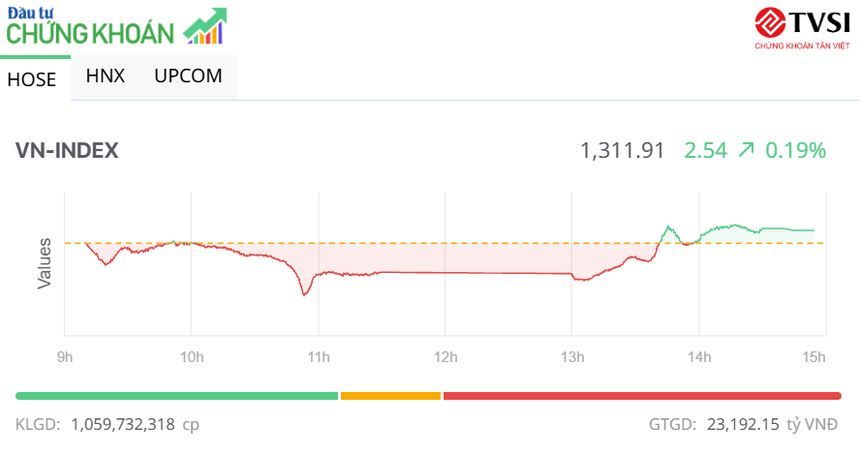Click the 13h time axis label
Screen dimensions: 860x454
(572, 357)
